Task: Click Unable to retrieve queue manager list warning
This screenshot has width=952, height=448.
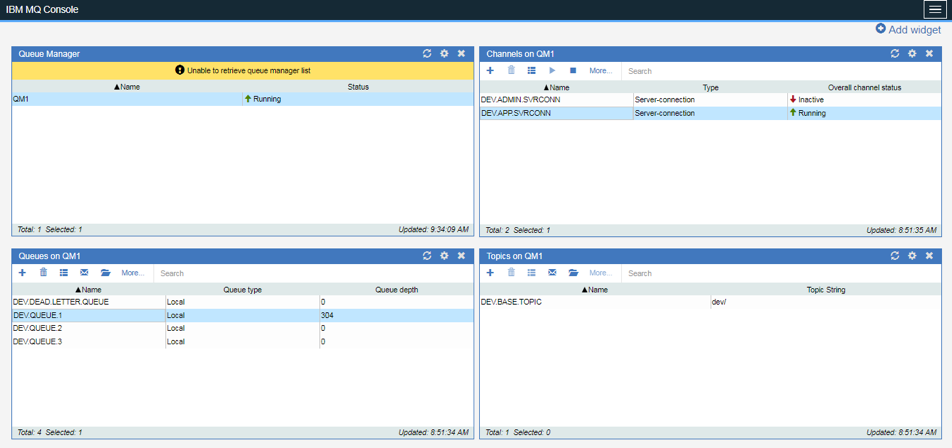Action: pyautogui.click(x=242, y=70)
